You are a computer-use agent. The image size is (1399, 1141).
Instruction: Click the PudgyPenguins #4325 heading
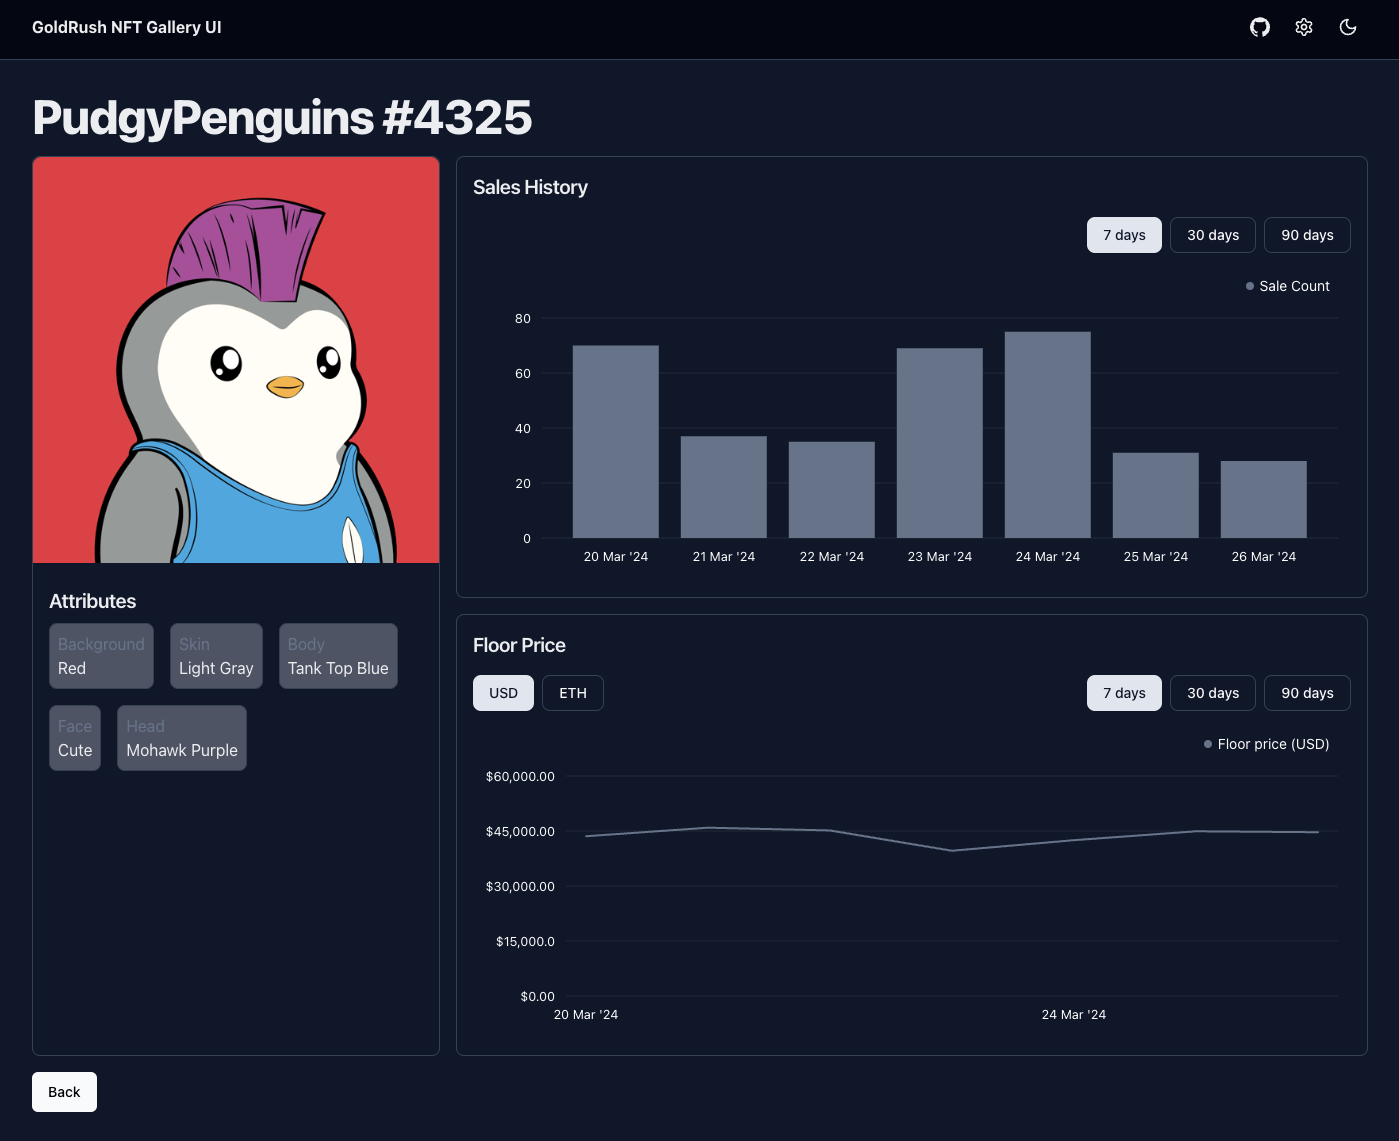pos(282,117)
